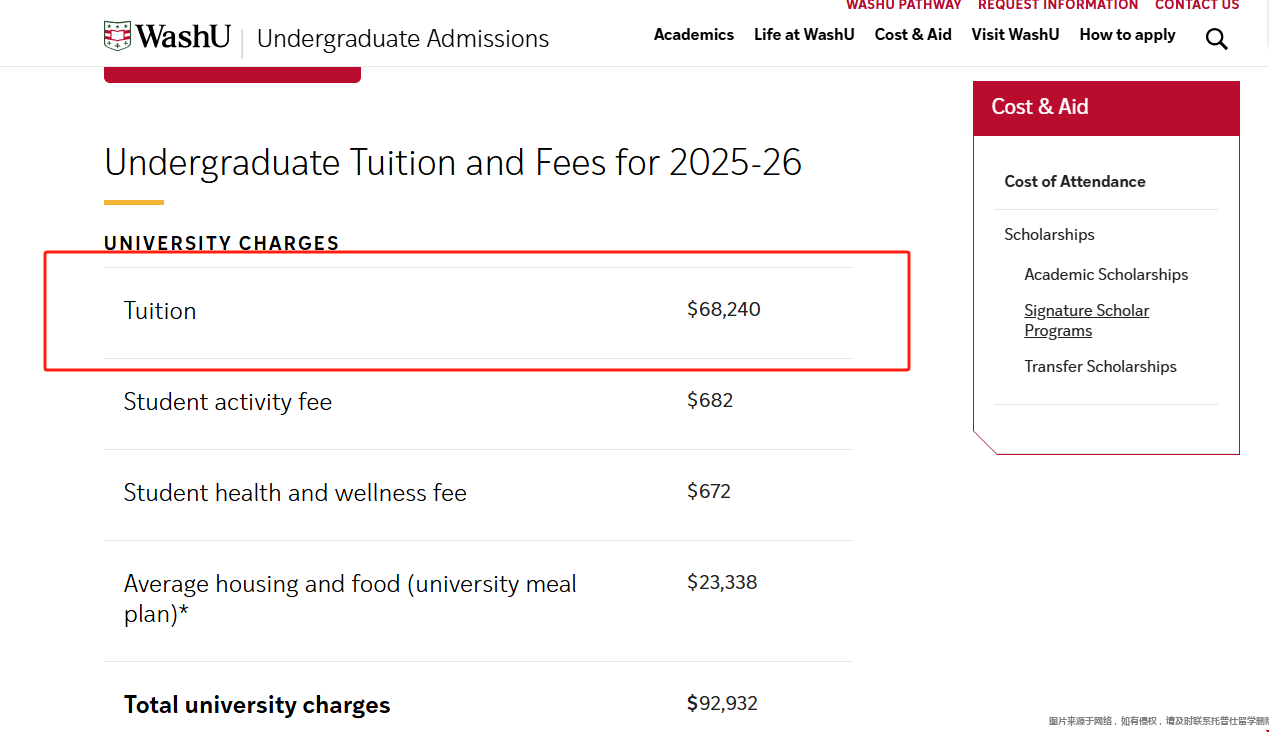Open the site search magnifier icon
This screenshot has height=732, width=1269.
pos(1216,39)
